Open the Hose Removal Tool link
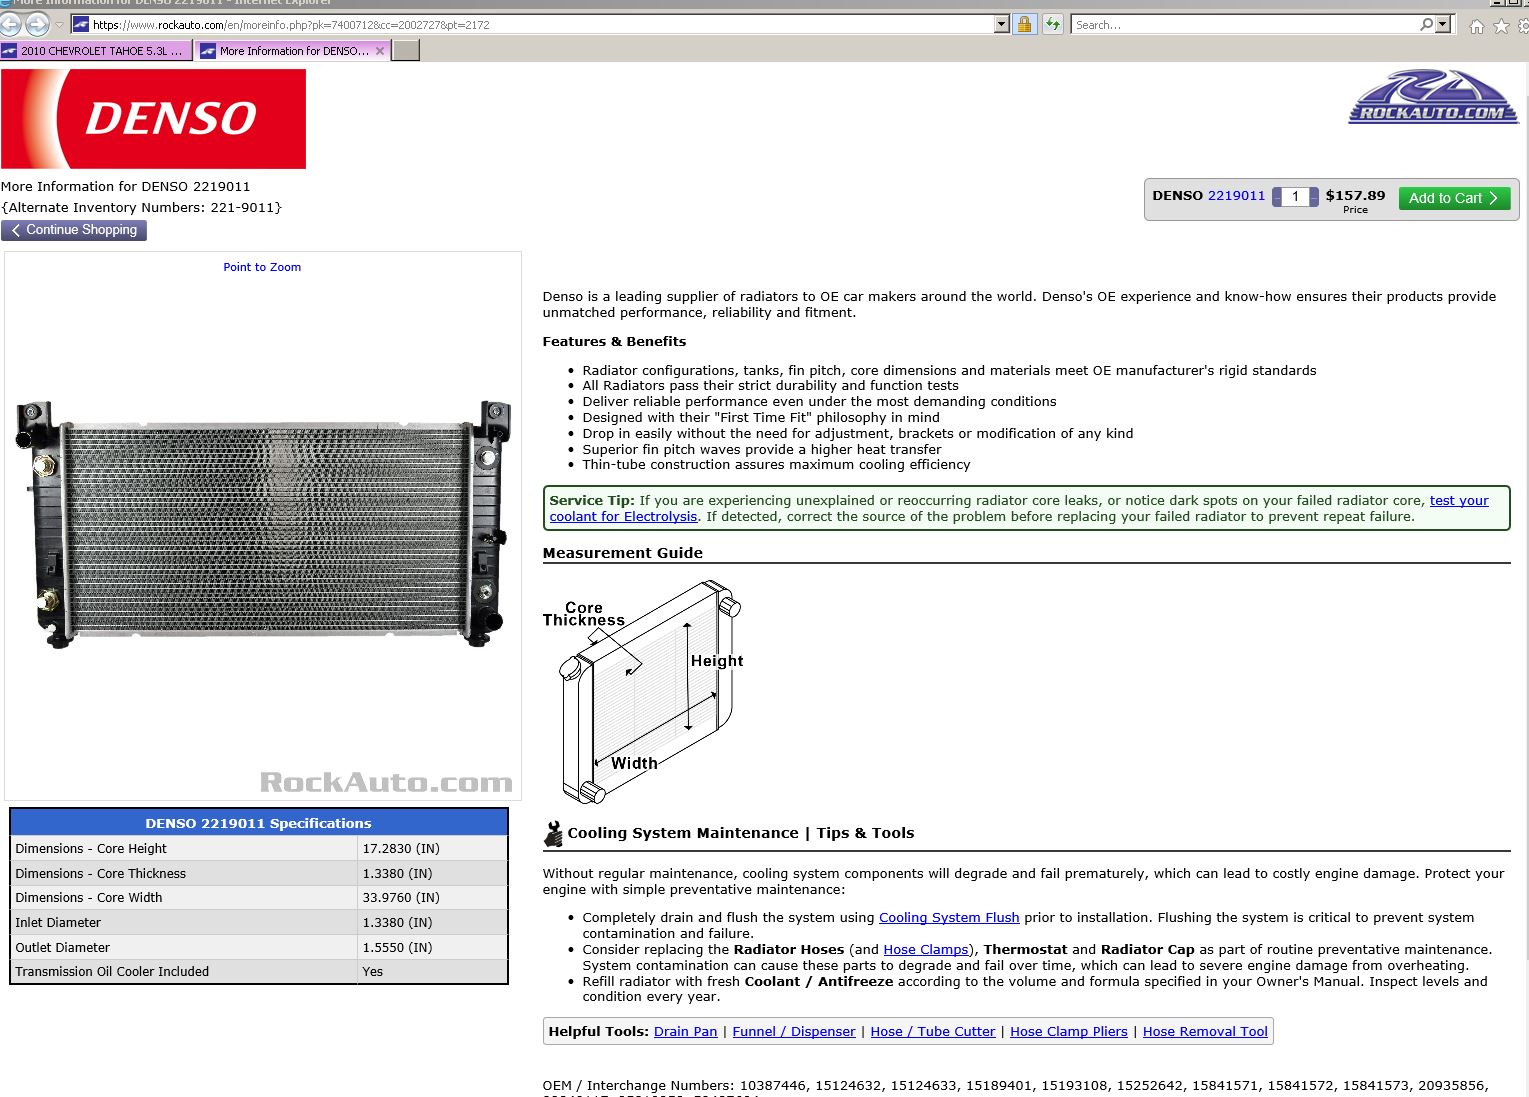 point(1205,1032)
